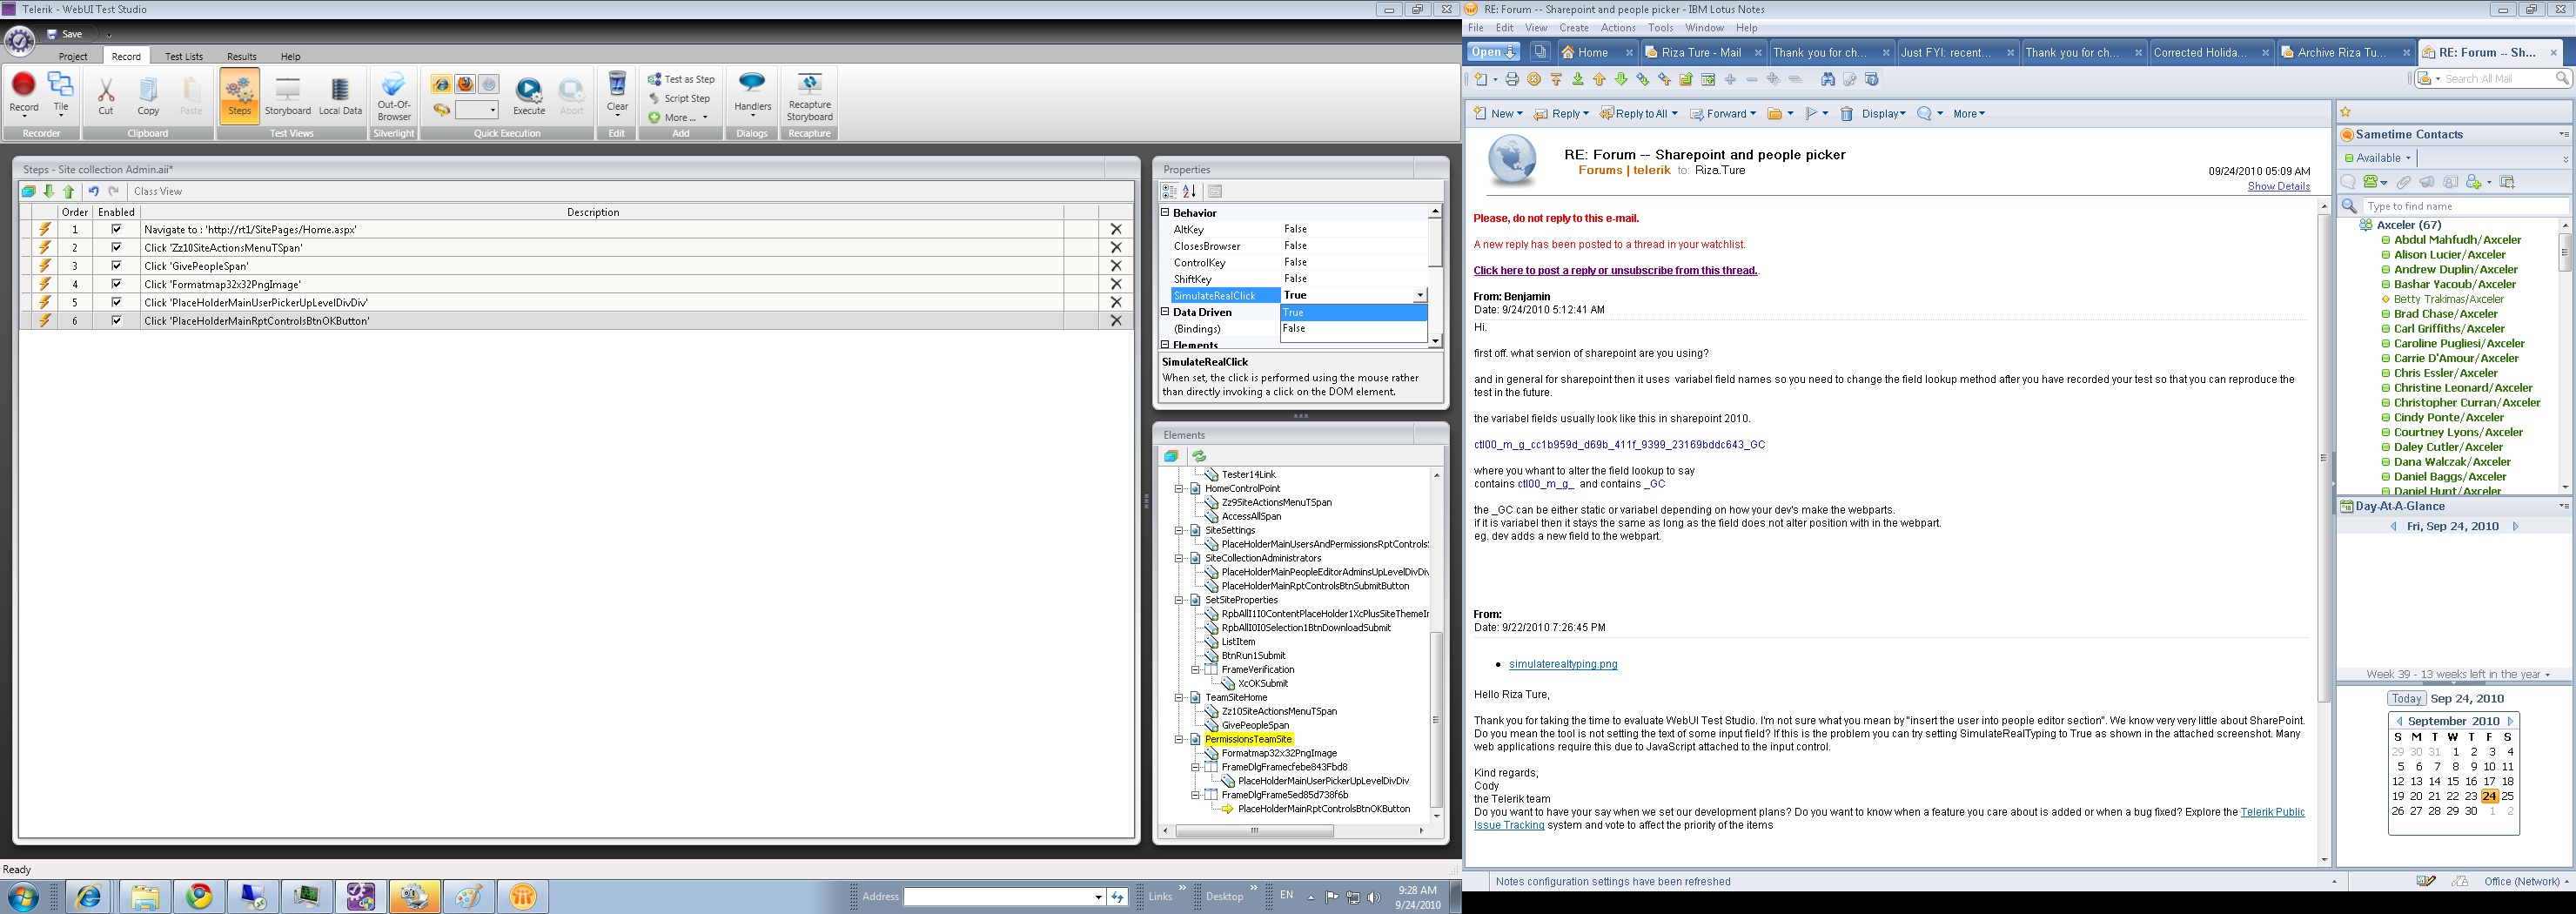Add a Test as Step
The image size is (2576, 914).
pos(681,79)
